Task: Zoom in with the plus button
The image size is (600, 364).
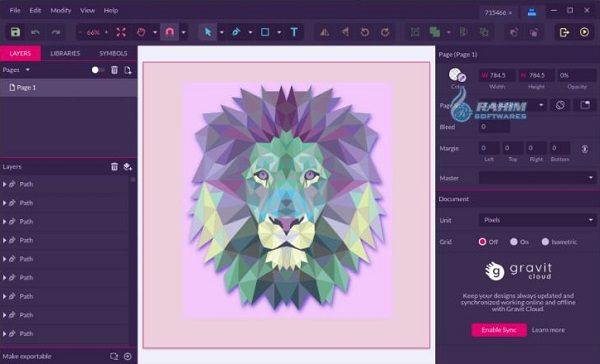Action: tap(106, 33)
